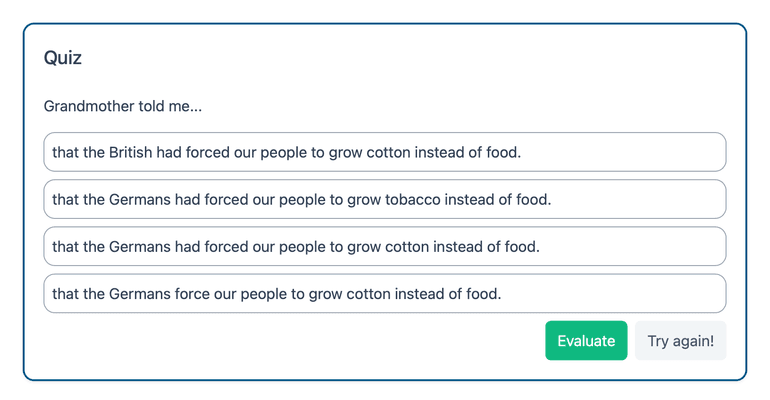Select 'Germans force' present-tense cotton answer
This screenshot has width=770, height=400.
click(x=385, y=293)
